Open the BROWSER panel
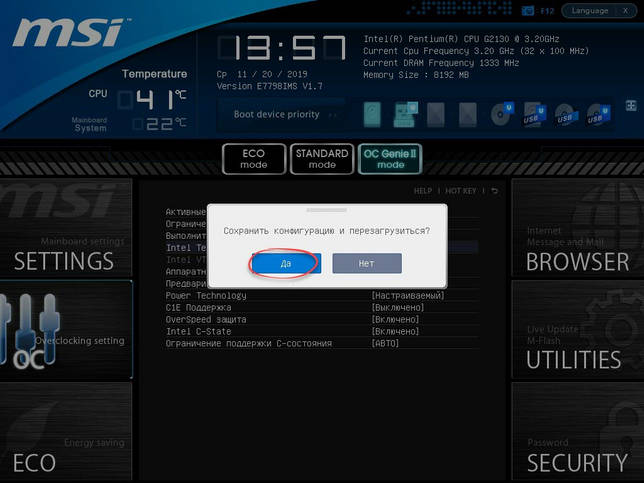644x483 pixels. (577, 227)
